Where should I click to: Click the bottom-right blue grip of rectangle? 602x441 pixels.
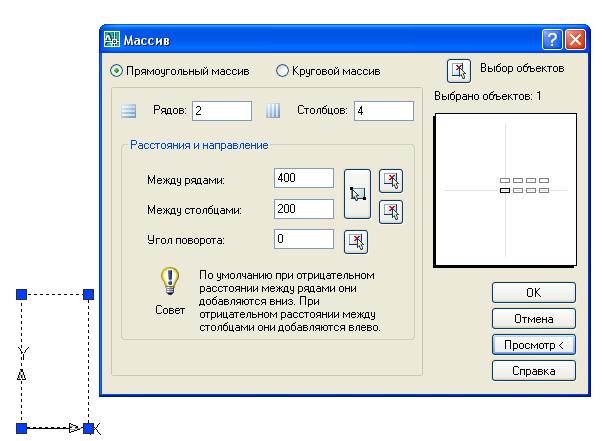(88, 428)
